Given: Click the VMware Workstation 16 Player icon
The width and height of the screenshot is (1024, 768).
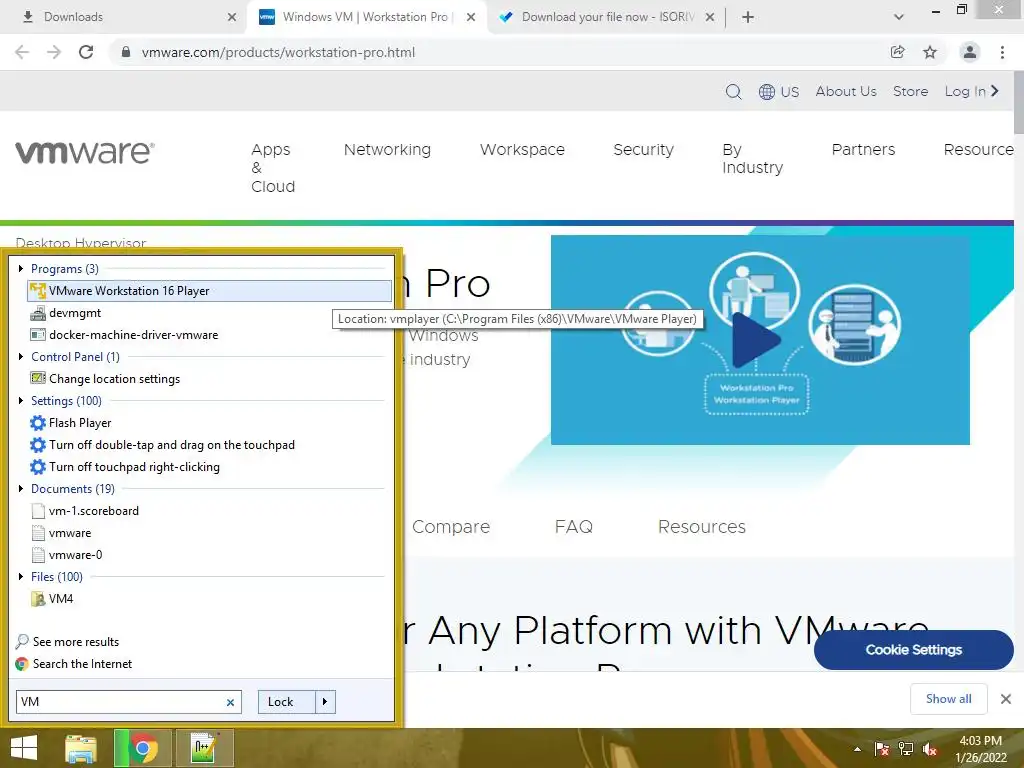Looking at the screenshot, I should click(x=38, y=291).
